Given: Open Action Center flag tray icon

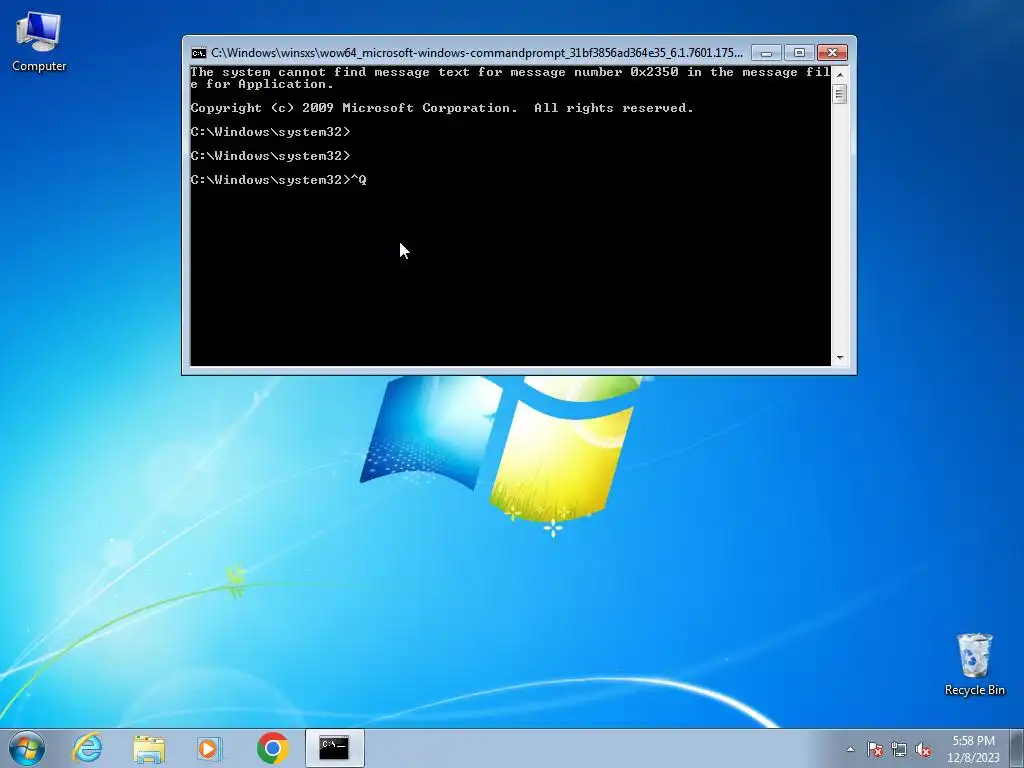Looking at the screenshot, I should click(875, 750).
